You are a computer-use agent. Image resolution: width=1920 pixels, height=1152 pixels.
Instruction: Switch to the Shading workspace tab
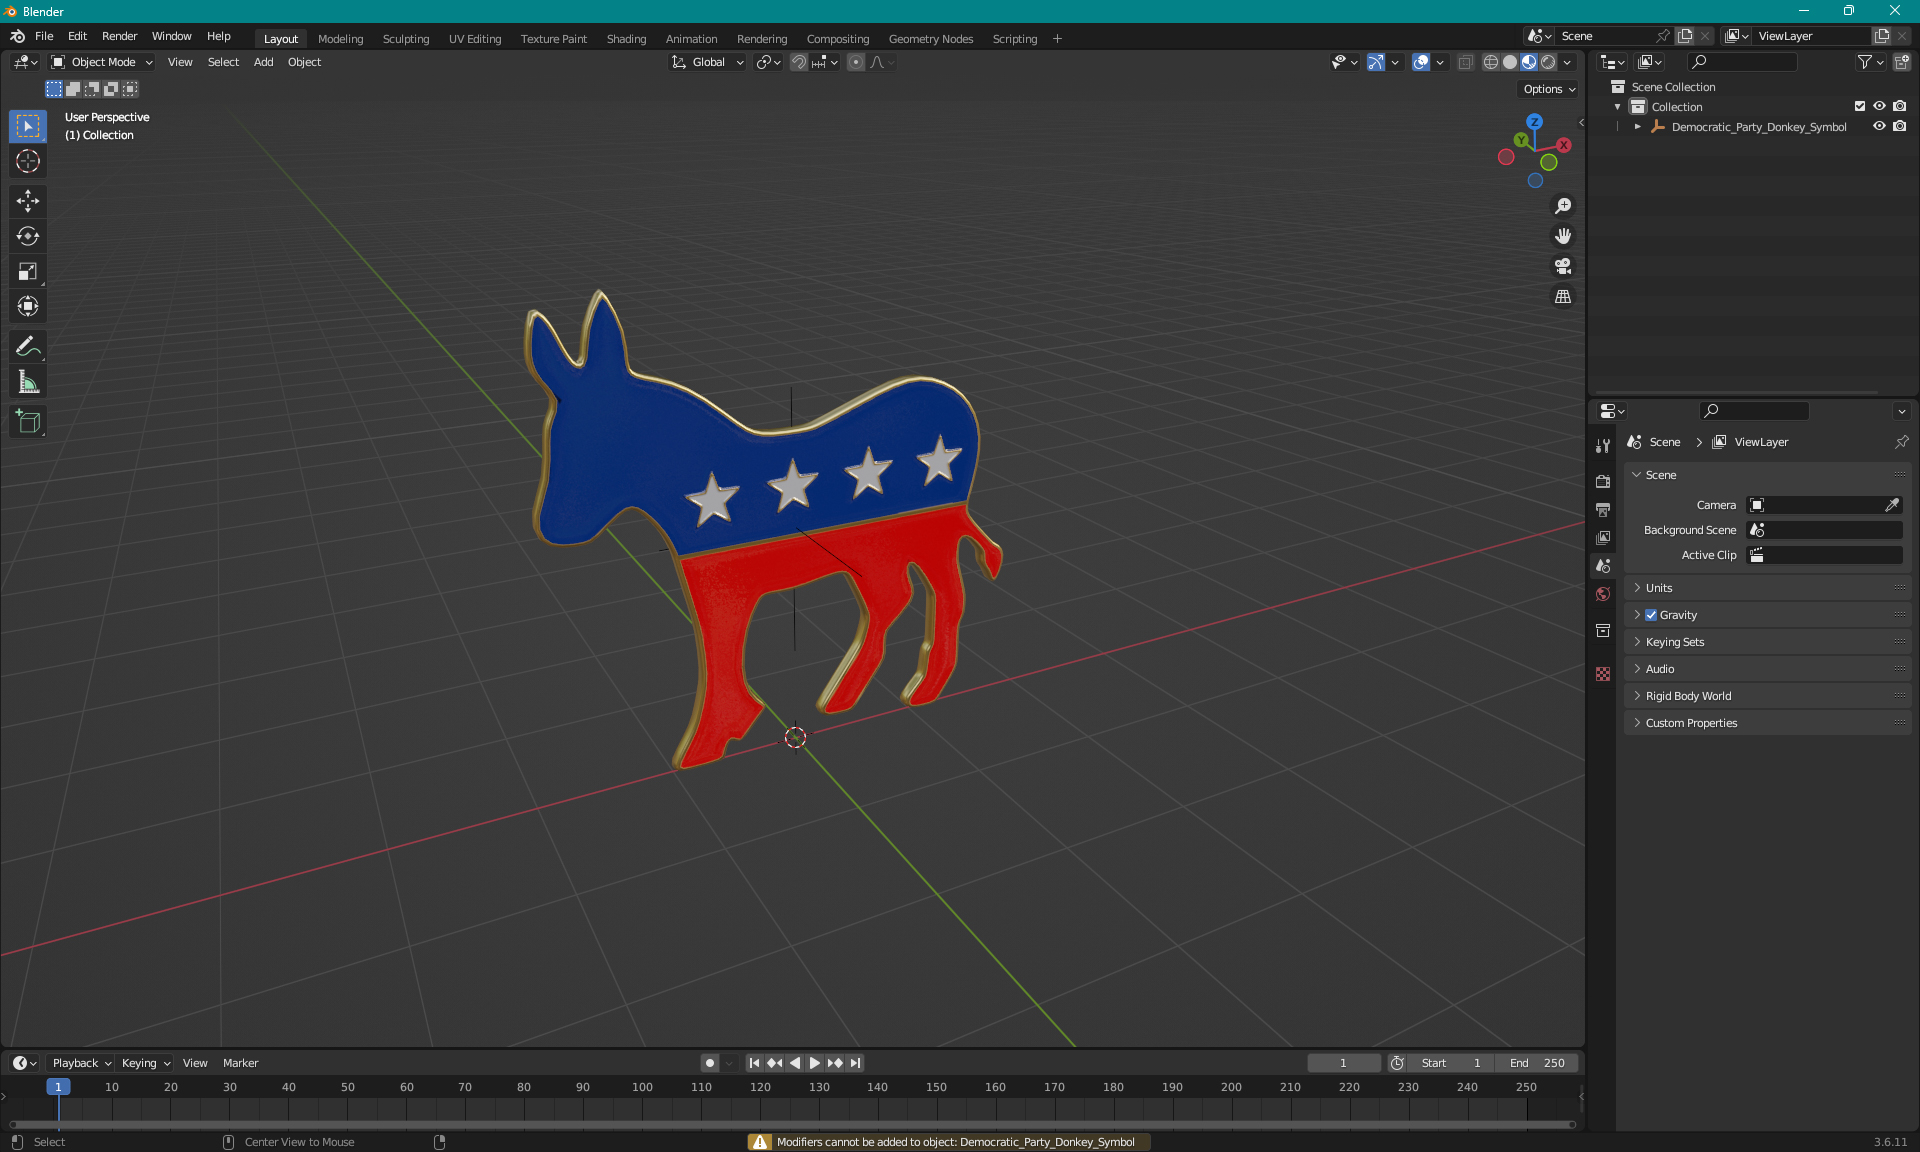click(x=626, y=39)
